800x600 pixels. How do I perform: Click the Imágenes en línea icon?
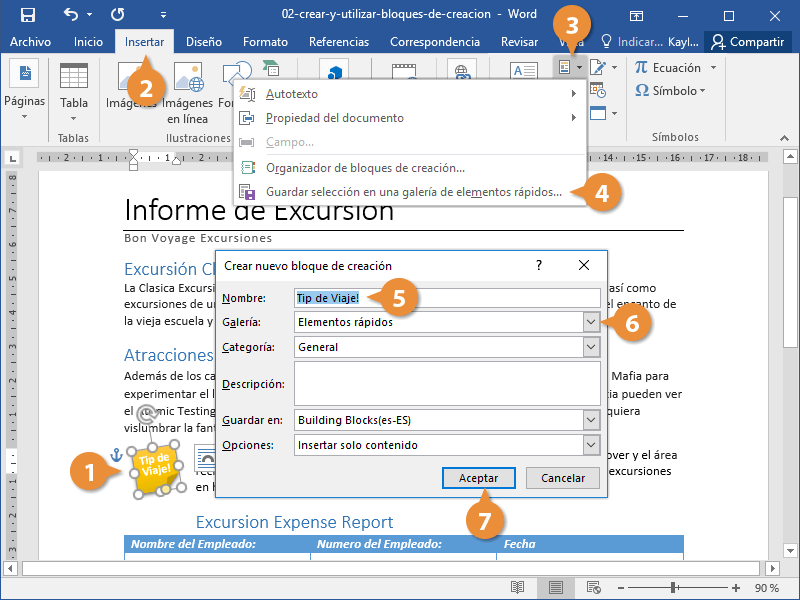[188, 78]
